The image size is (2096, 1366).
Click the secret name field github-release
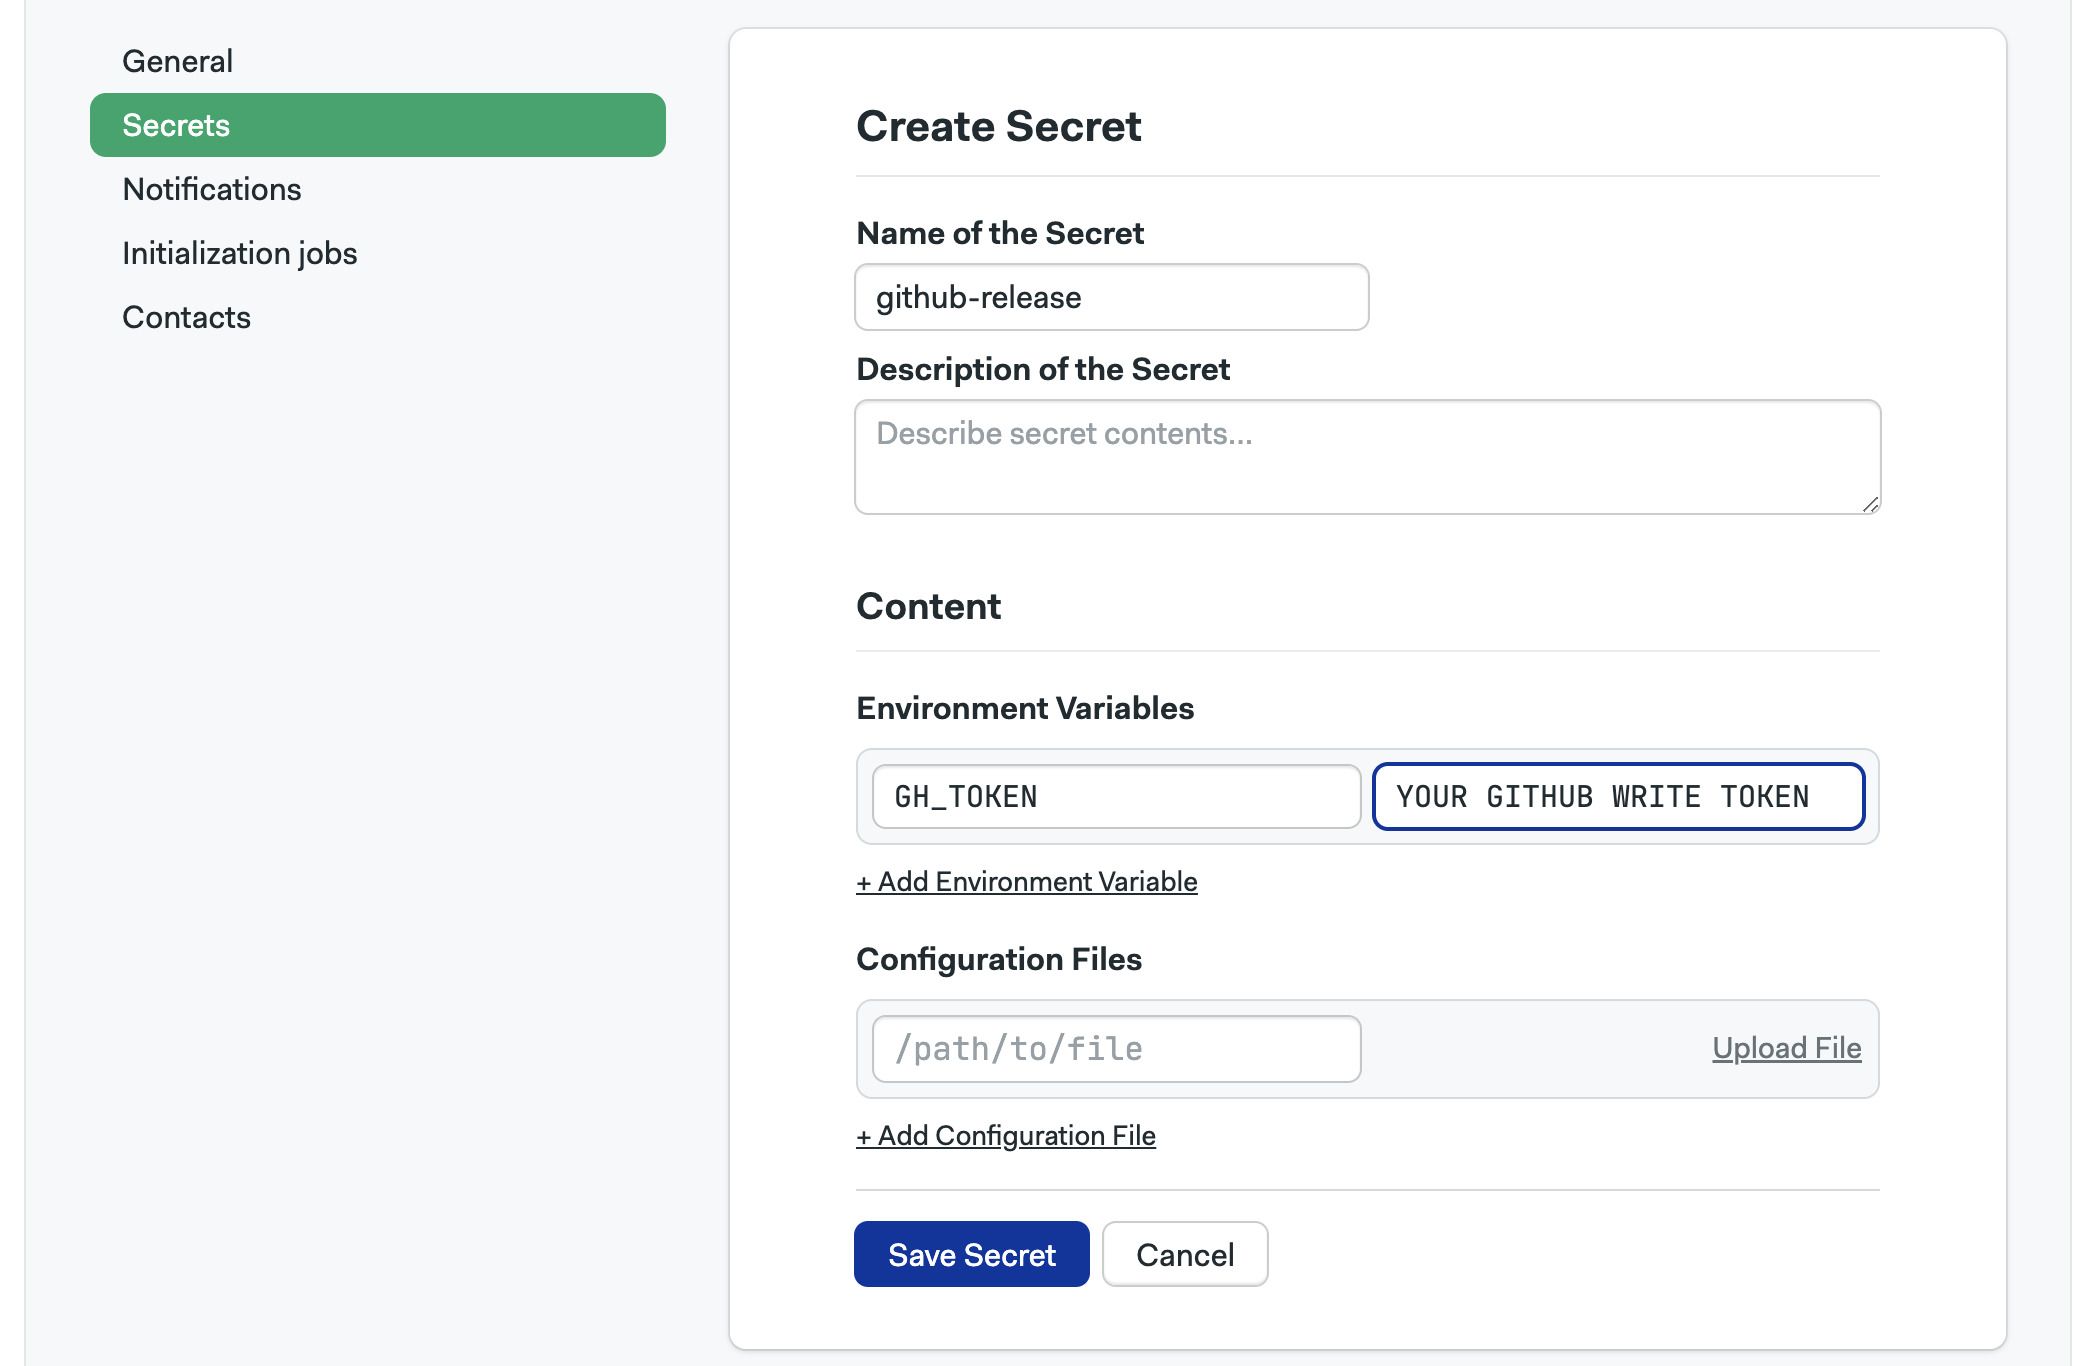pyautogui.click(x=1111, y=296)
